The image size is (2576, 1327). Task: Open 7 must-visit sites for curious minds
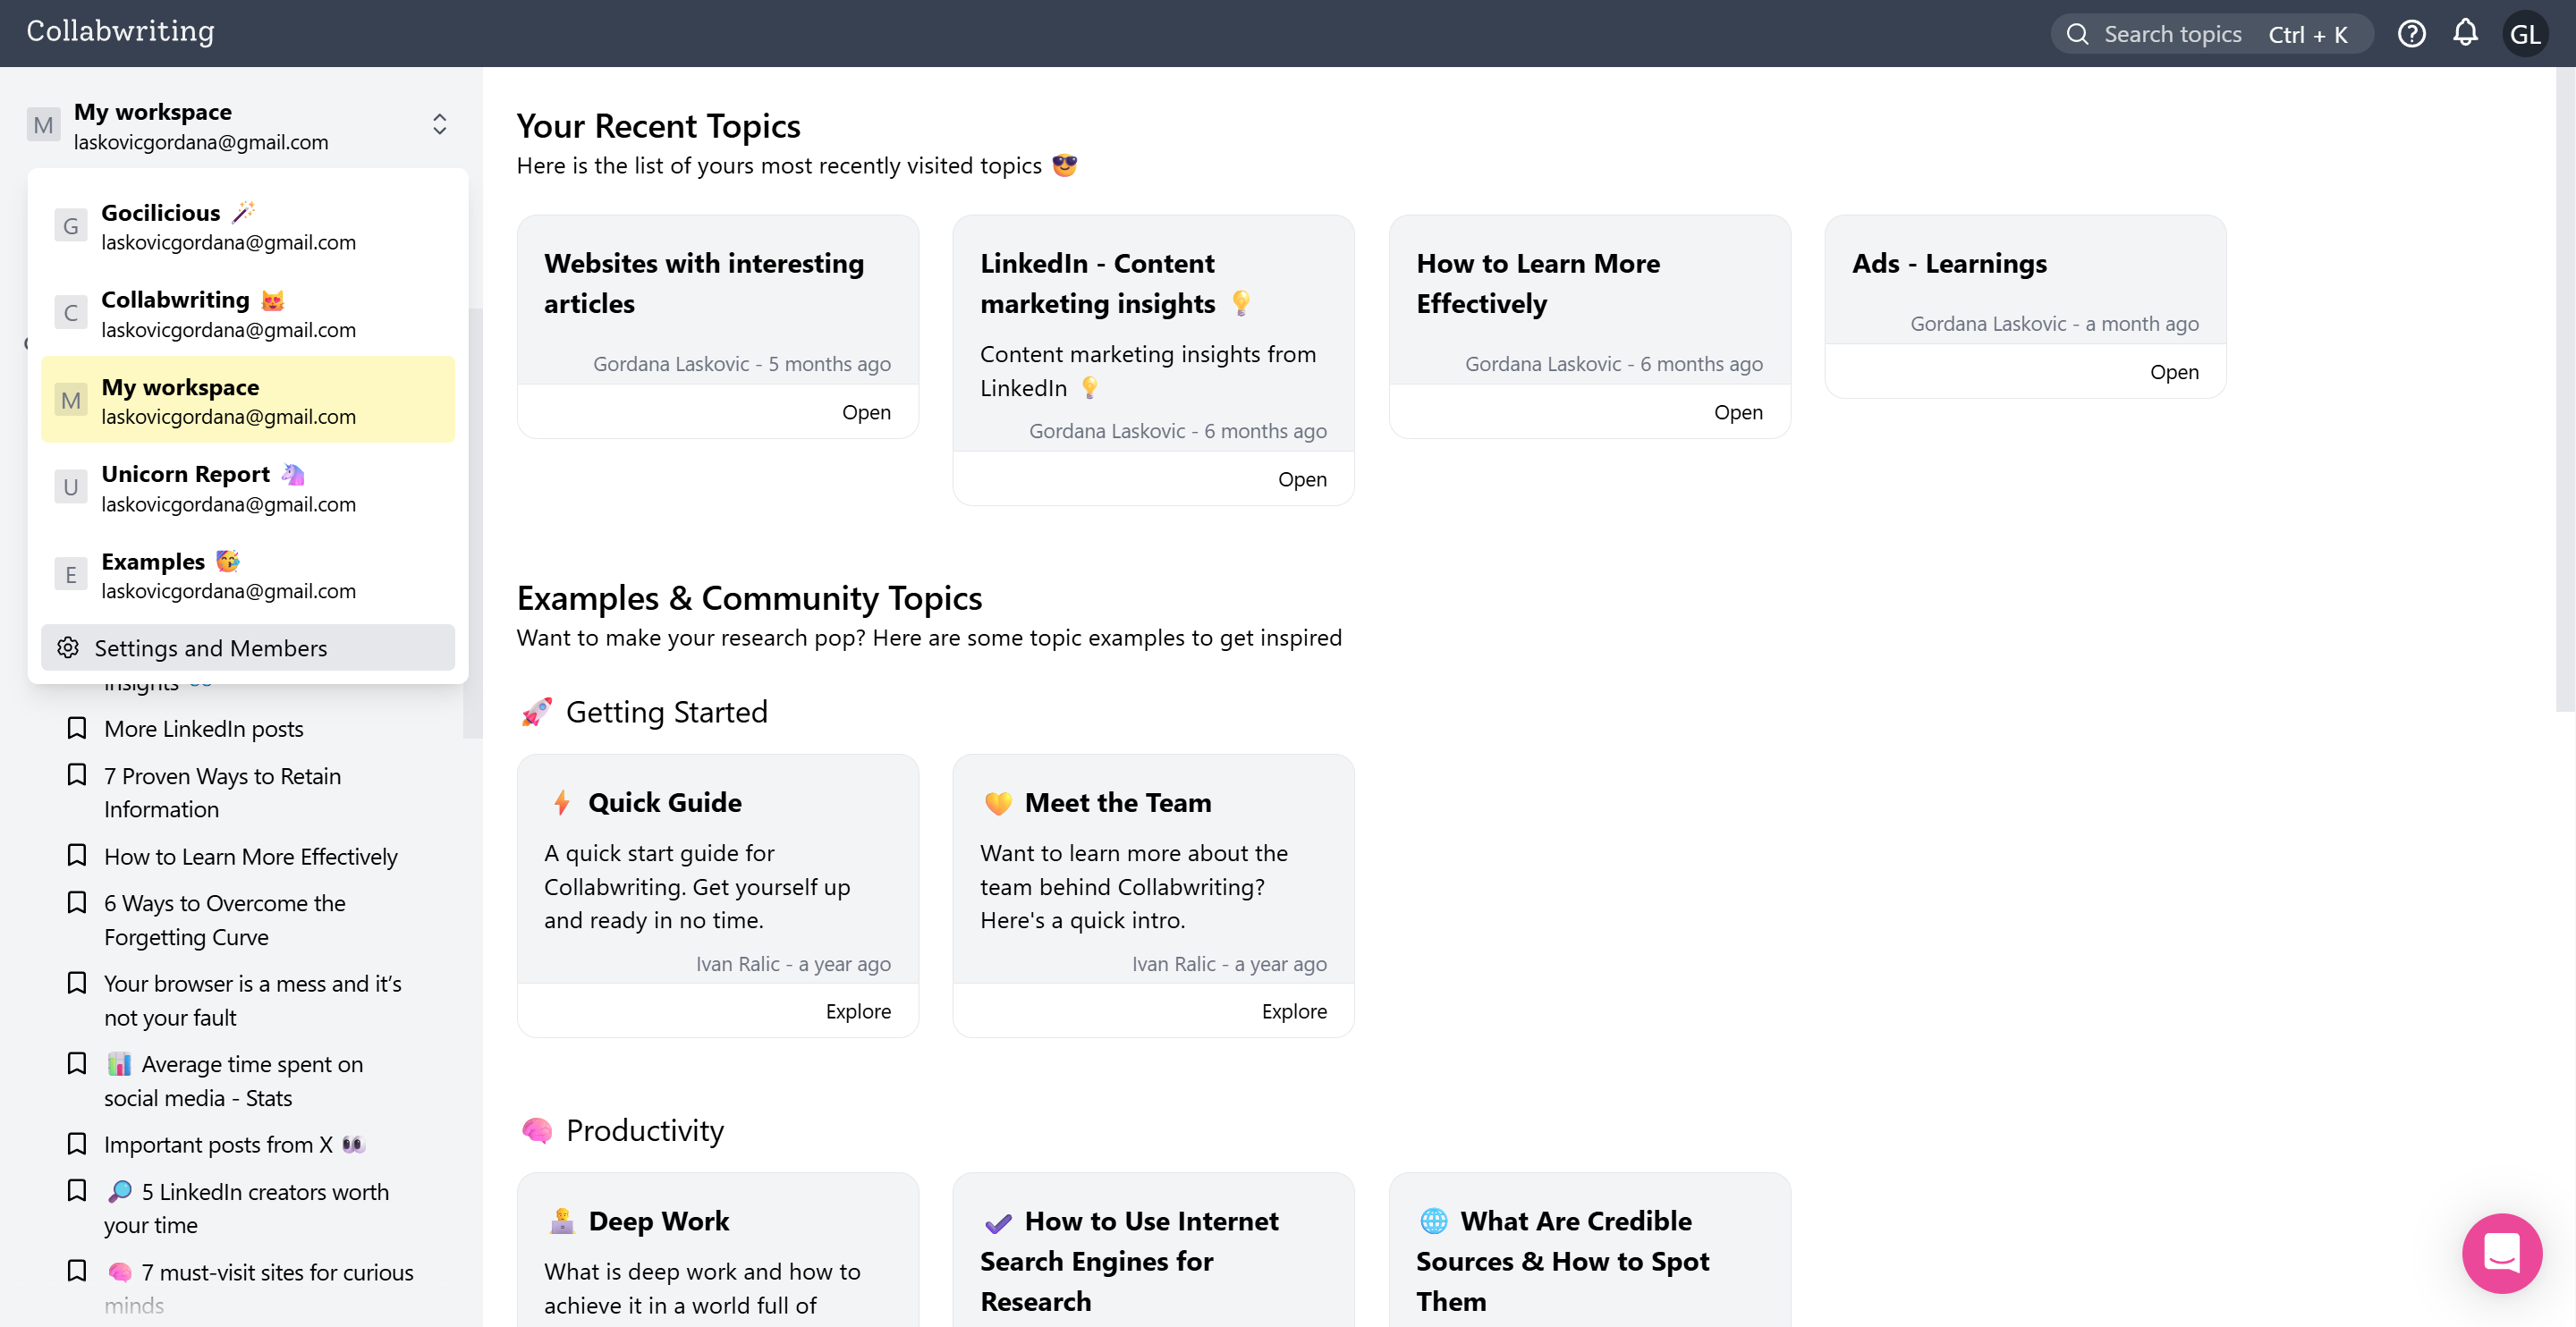click(x=259, y=1288)
